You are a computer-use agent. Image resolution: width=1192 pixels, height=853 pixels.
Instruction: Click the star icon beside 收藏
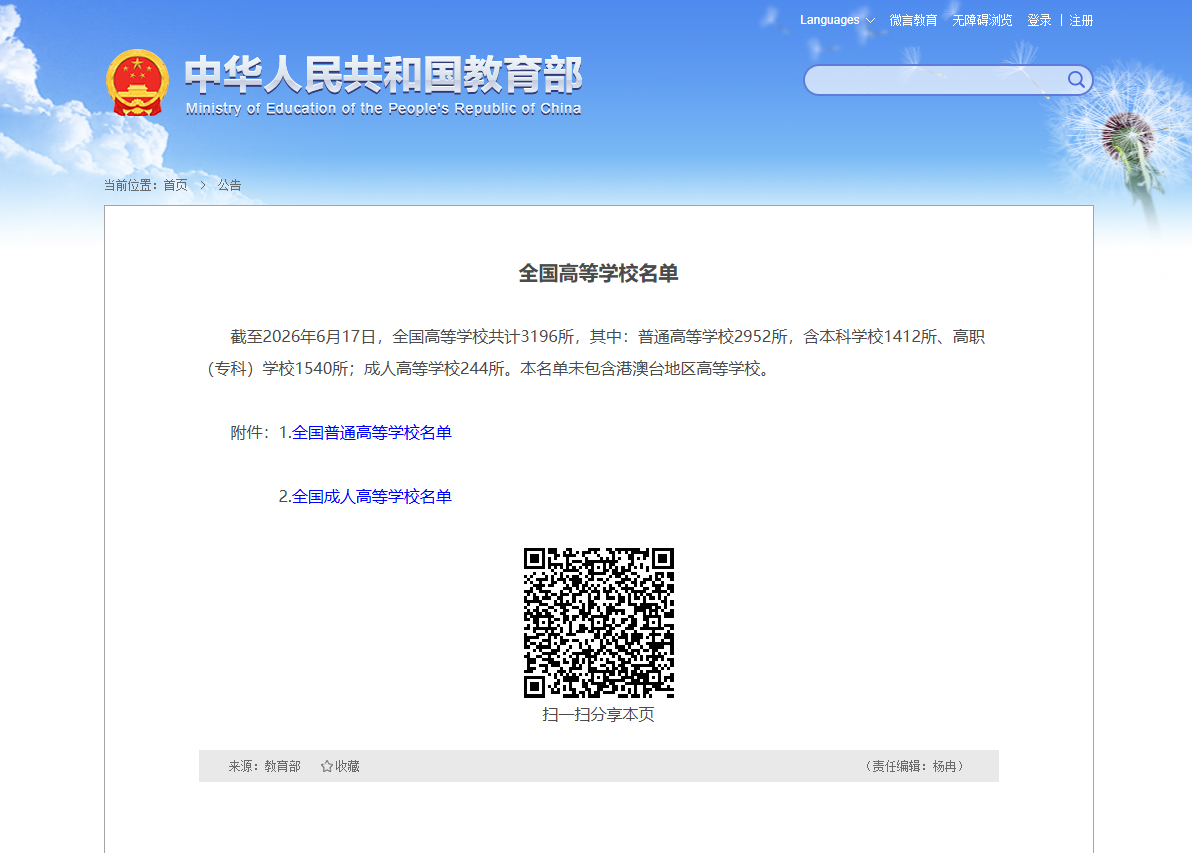coord(327,766)
